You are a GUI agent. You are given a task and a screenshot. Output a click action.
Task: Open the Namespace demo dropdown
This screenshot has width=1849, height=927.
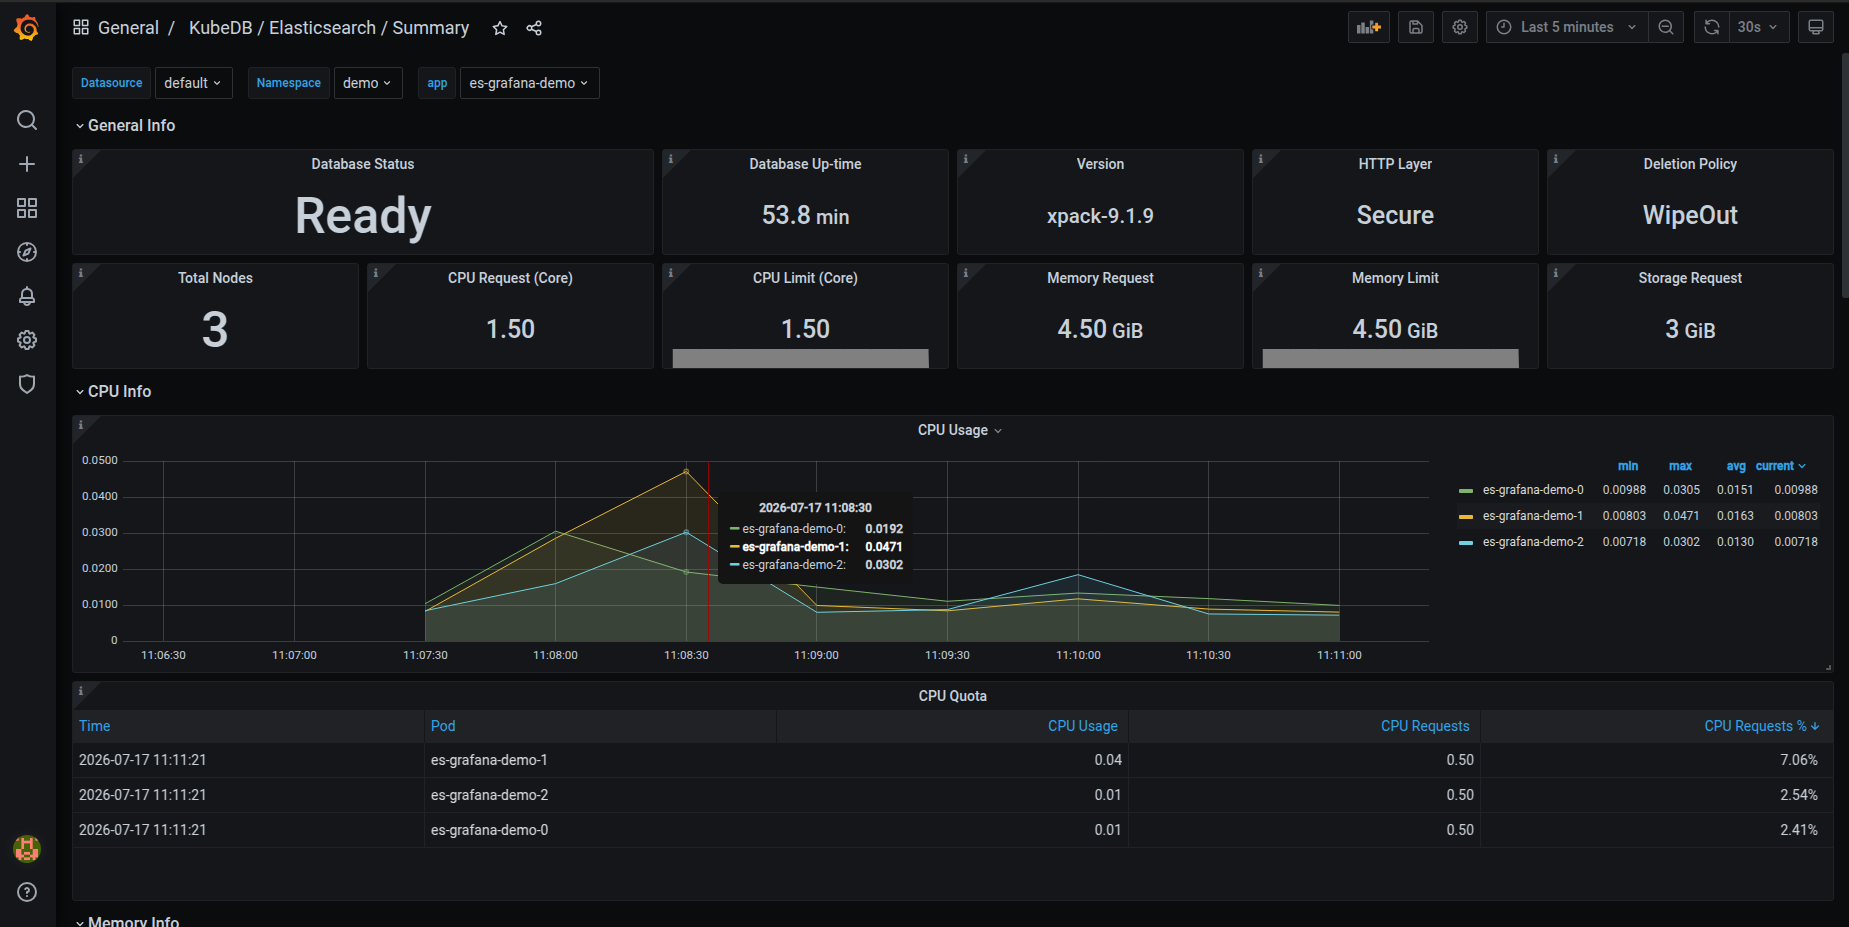click(367, 83)
